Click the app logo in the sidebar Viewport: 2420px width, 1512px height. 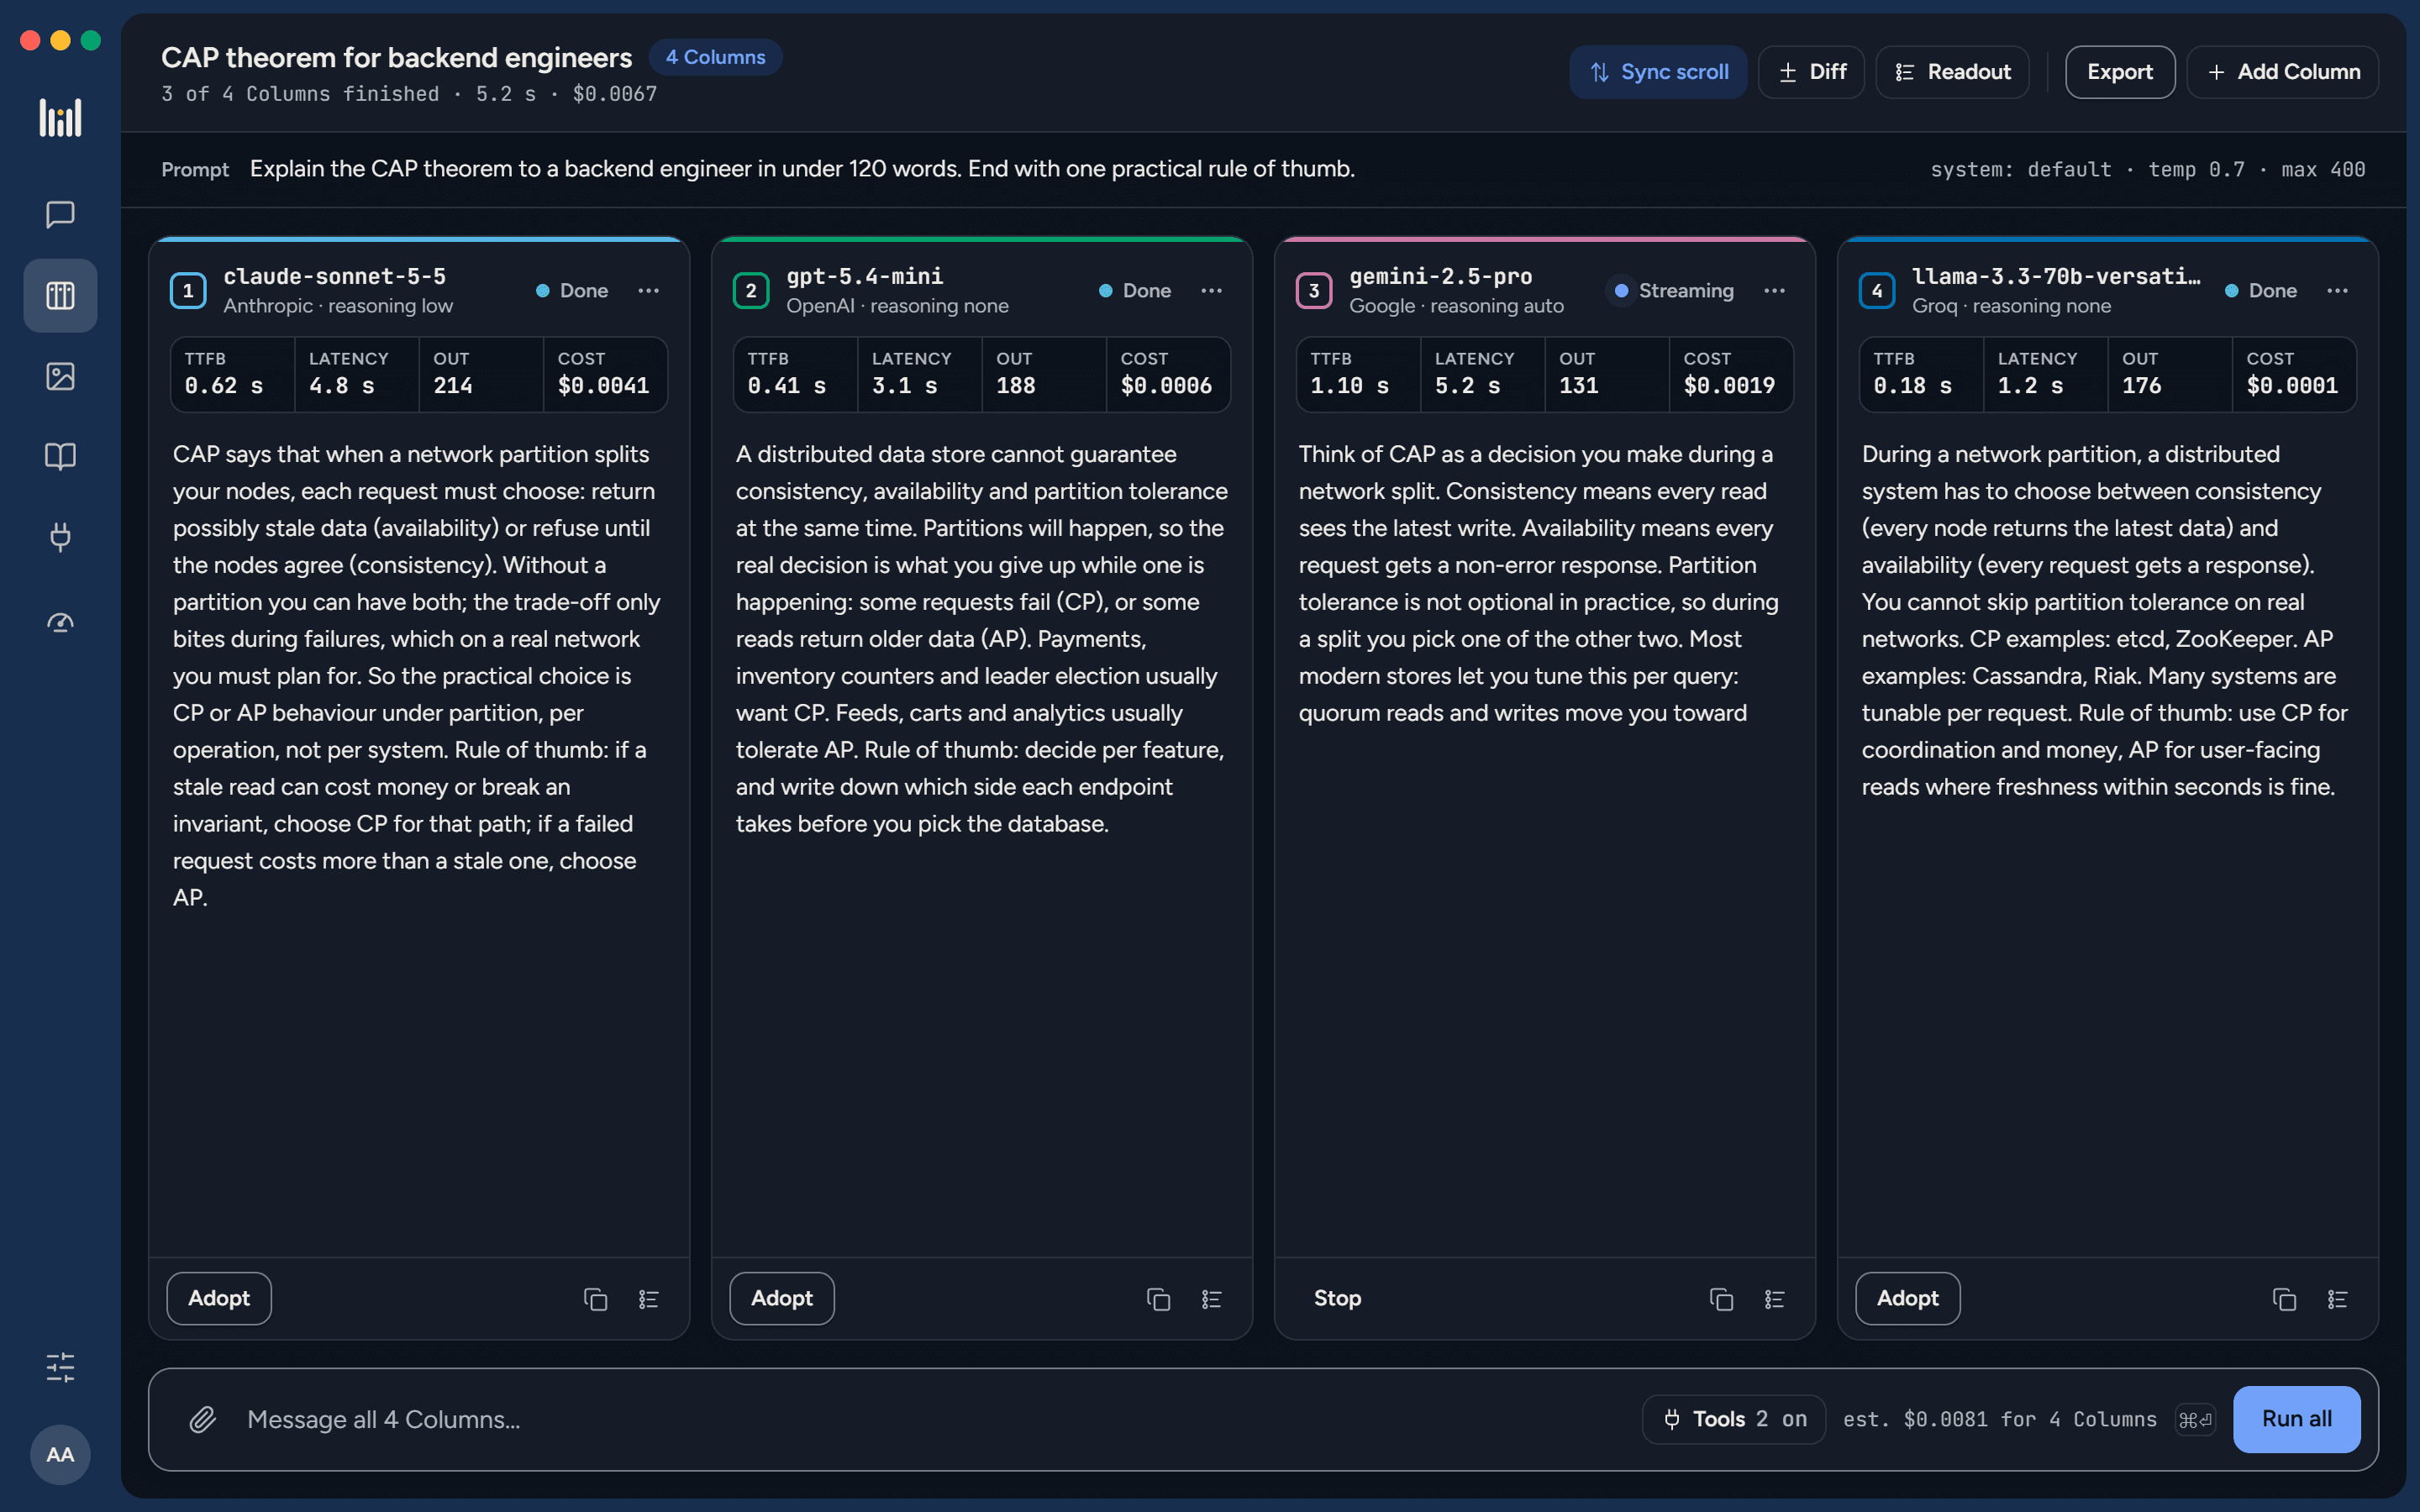pos(60,118)
